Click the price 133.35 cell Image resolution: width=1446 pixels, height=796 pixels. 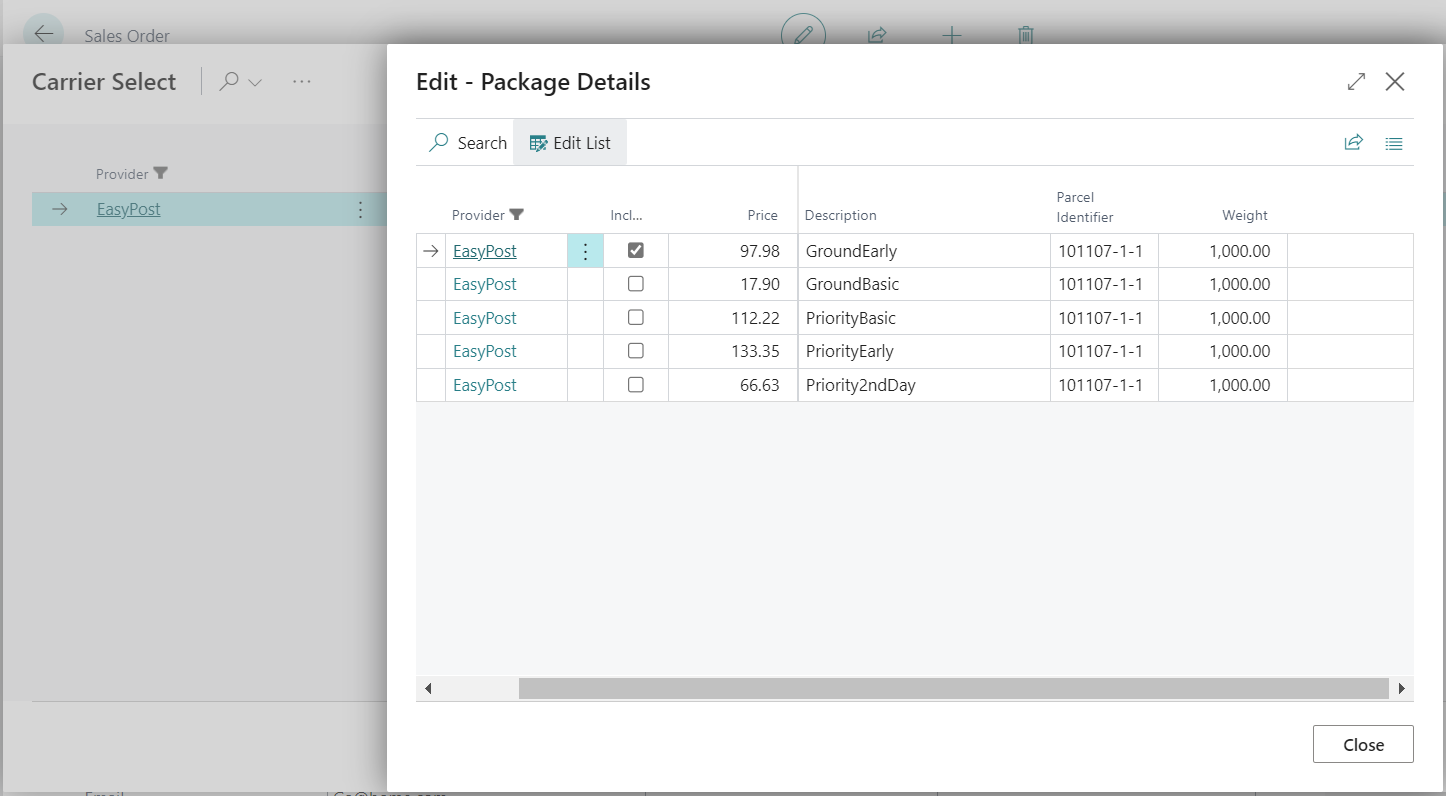click(x=733, y=351)
